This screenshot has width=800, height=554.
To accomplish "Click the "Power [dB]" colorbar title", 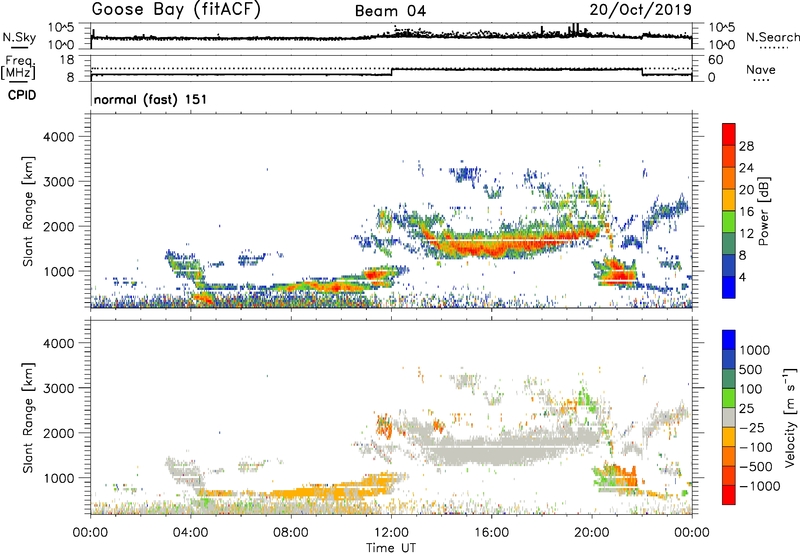I will tap(763, 211).
